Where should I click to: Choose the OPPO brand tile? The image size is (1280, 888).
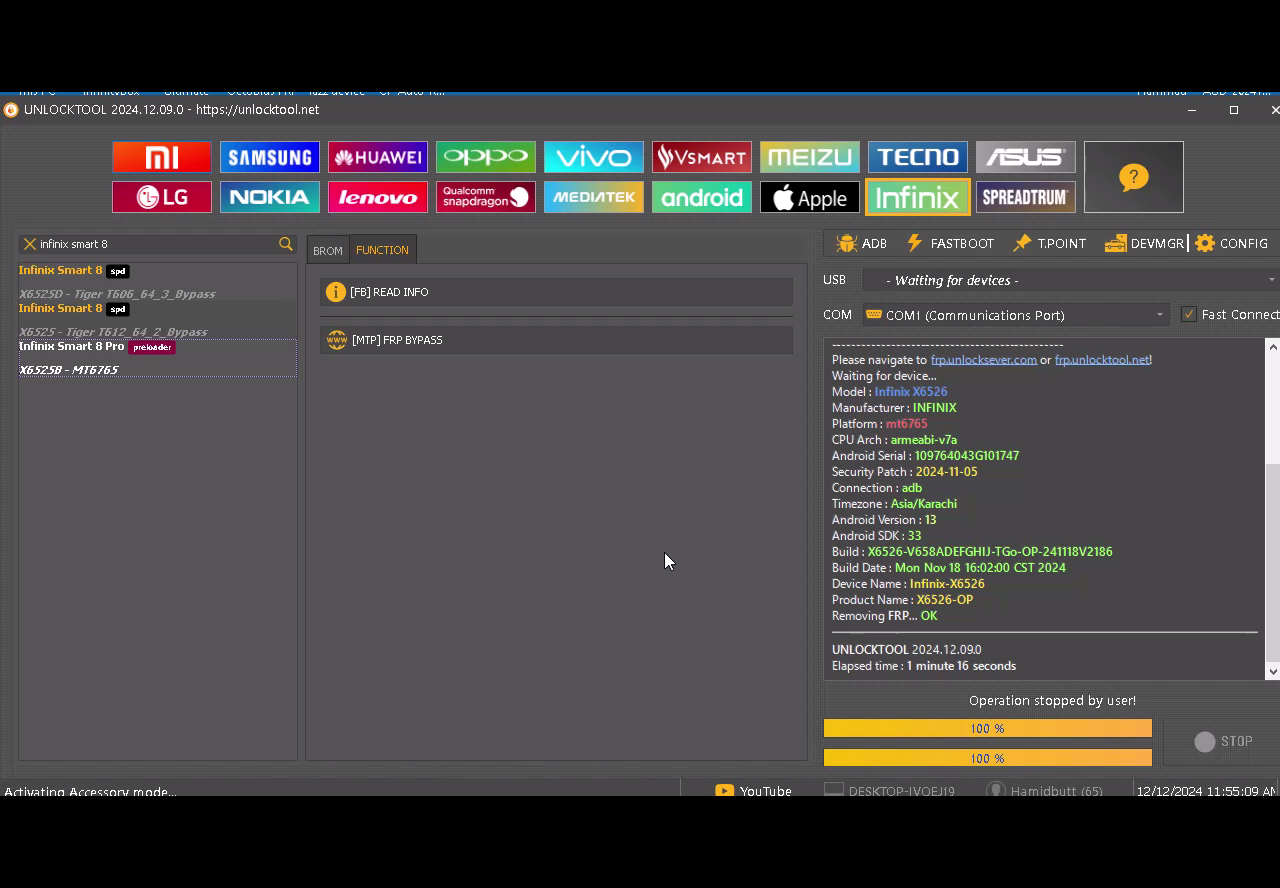pos(486,157)
